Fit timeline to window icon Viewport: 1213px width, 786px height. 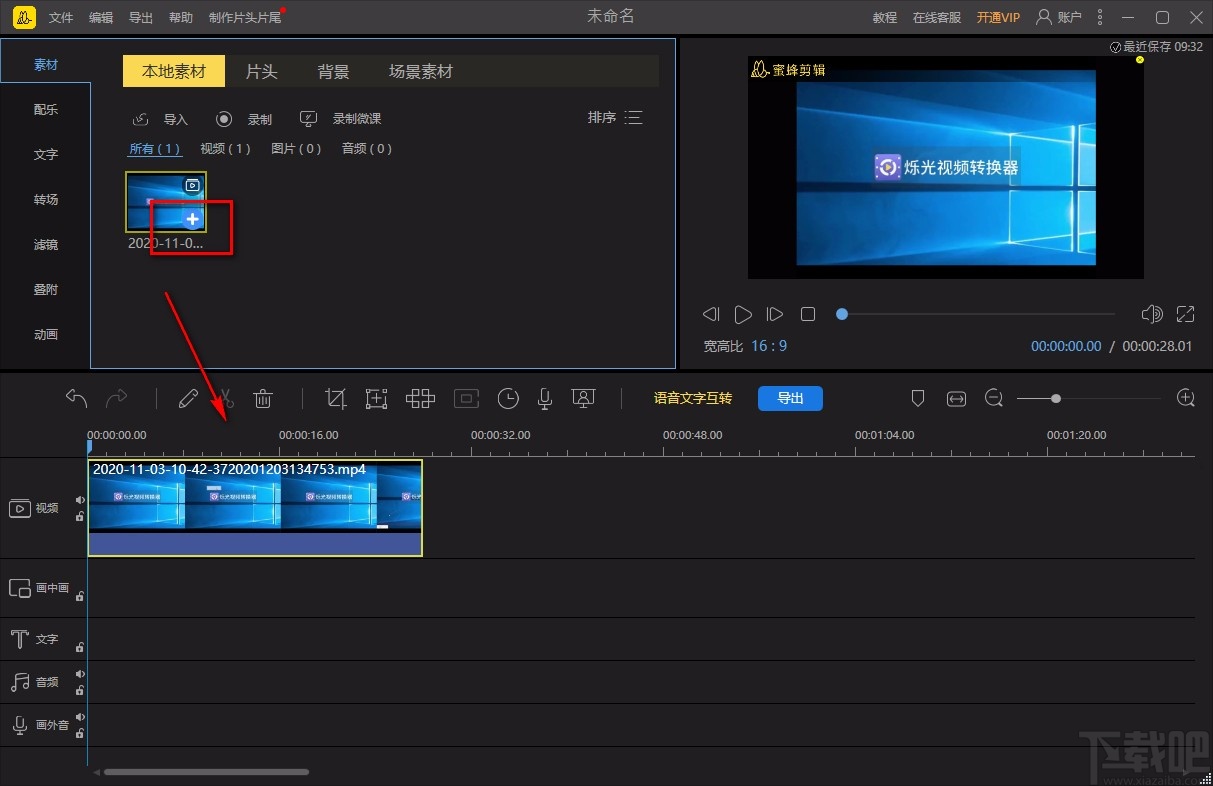(957, 398)
